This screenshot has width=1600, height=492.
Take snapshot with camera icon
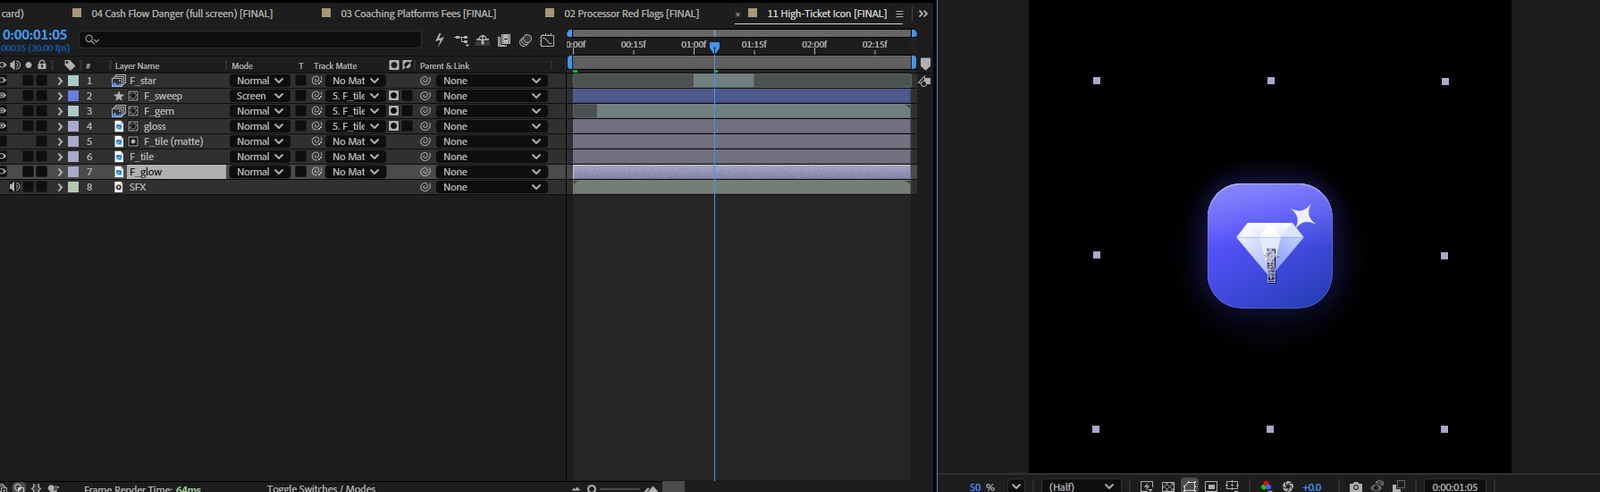pos(1355,486)
